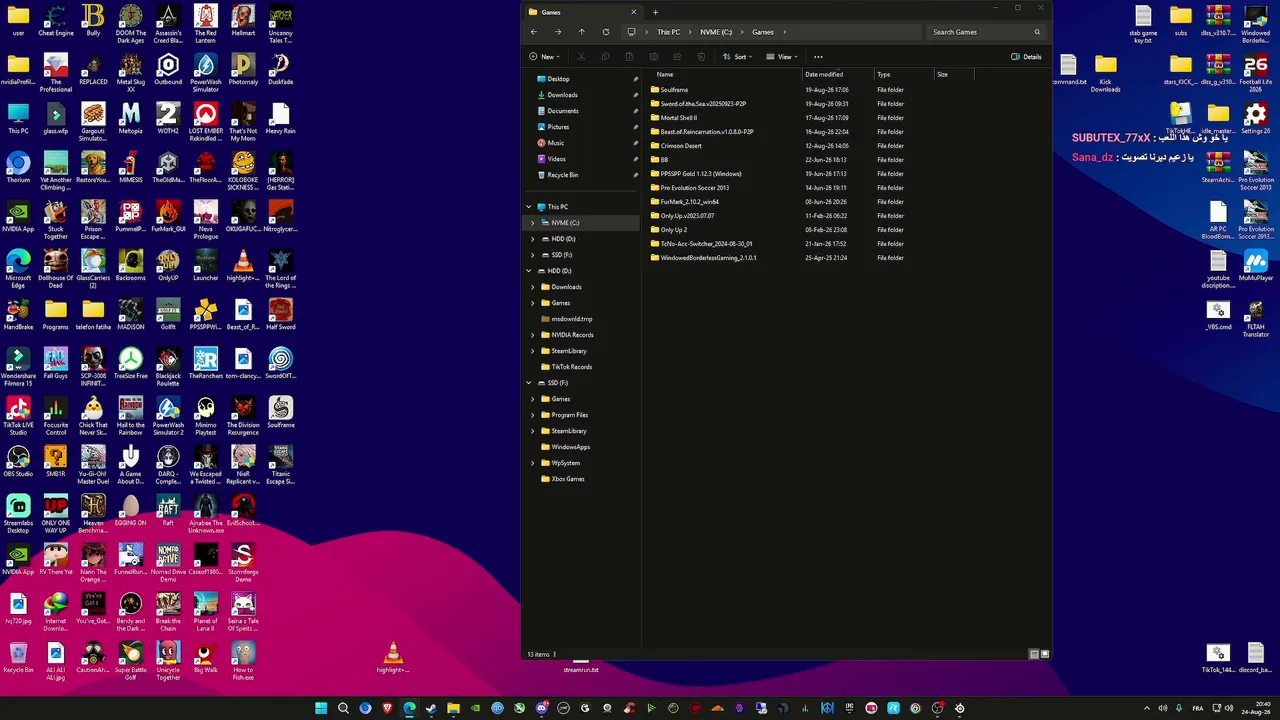Expand the NVIDIA Records folder node
This screenshot has height=720, width=1280.
click(x=533, y=335)
